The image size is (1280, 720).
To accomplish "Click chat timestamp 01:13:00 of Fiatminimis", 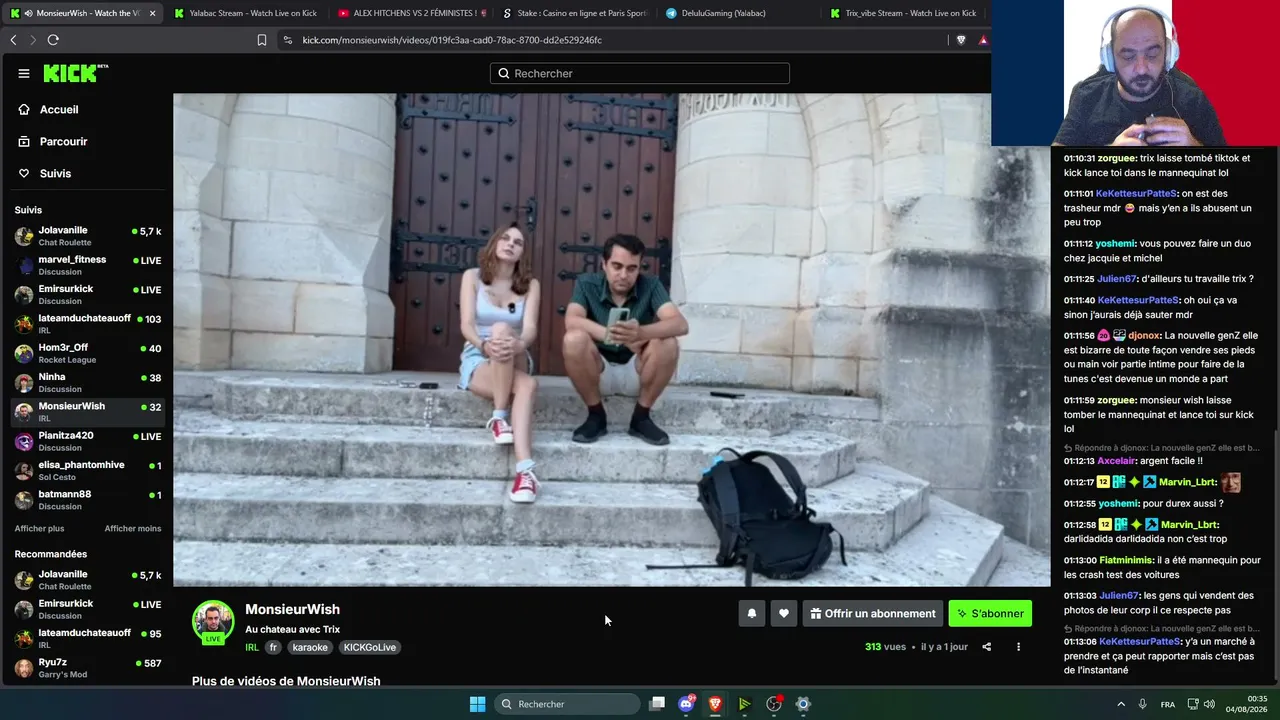I will (x=1080, y=561).
